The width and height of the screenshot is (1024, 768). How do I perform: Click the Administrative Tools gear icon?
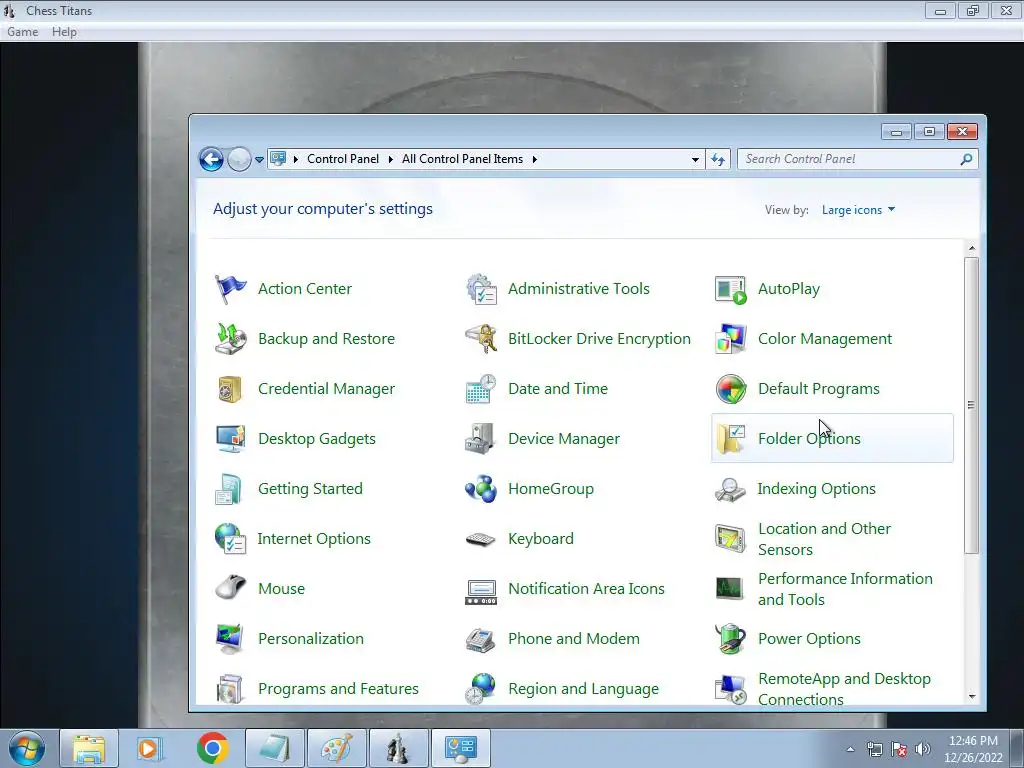pyautogui.click(x=481, y=289)
